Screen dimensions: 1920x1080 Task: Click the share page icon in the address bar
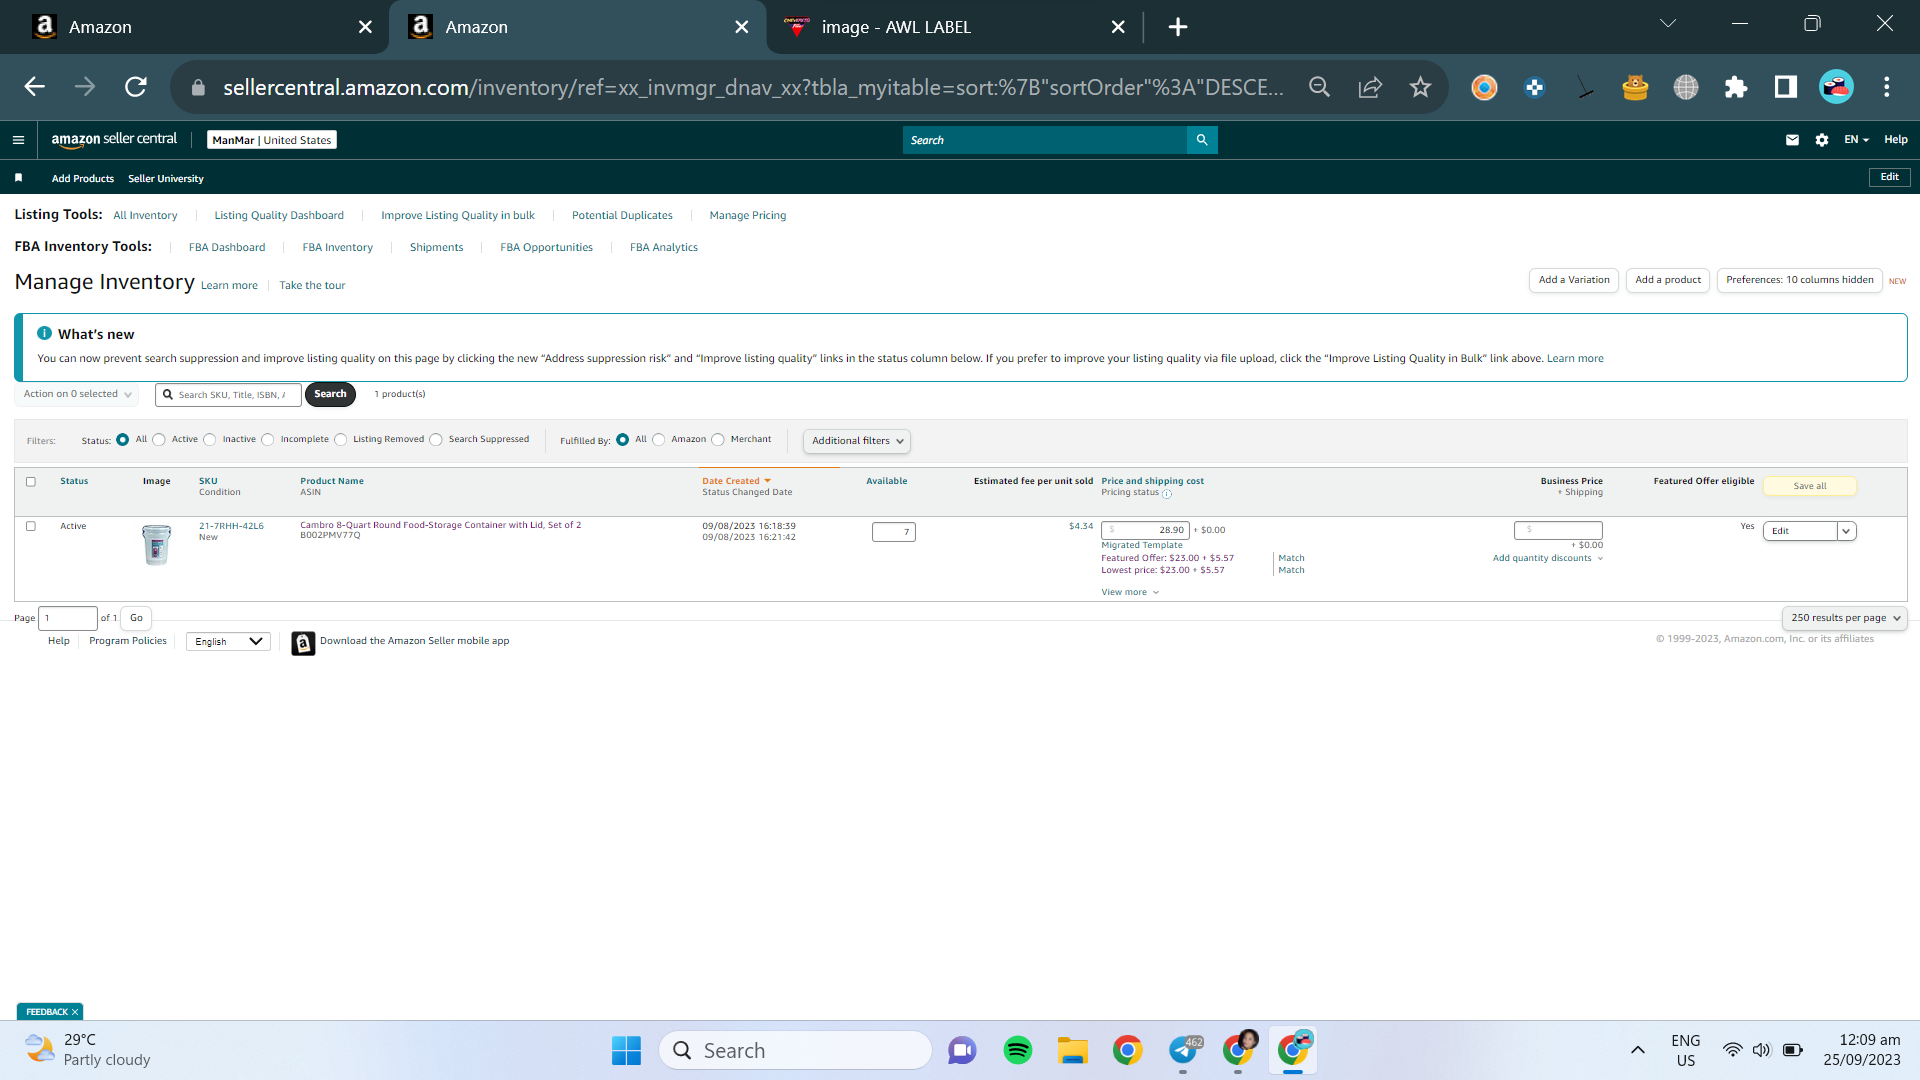tap(1370, 87)
